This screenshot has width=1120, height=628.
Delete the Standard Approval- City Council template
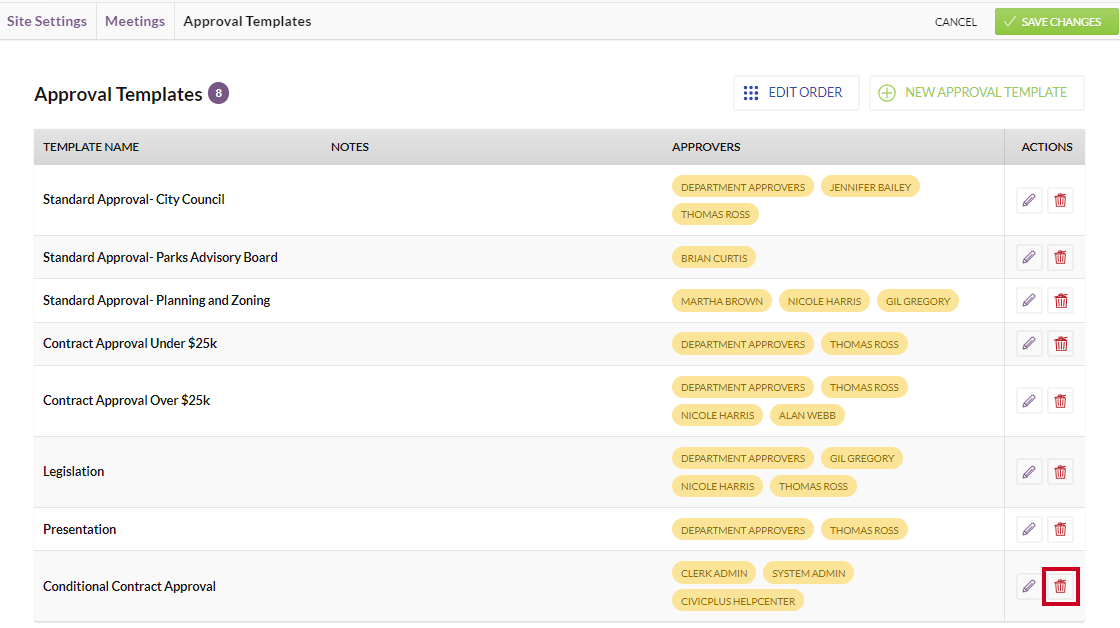[1061, 200]
